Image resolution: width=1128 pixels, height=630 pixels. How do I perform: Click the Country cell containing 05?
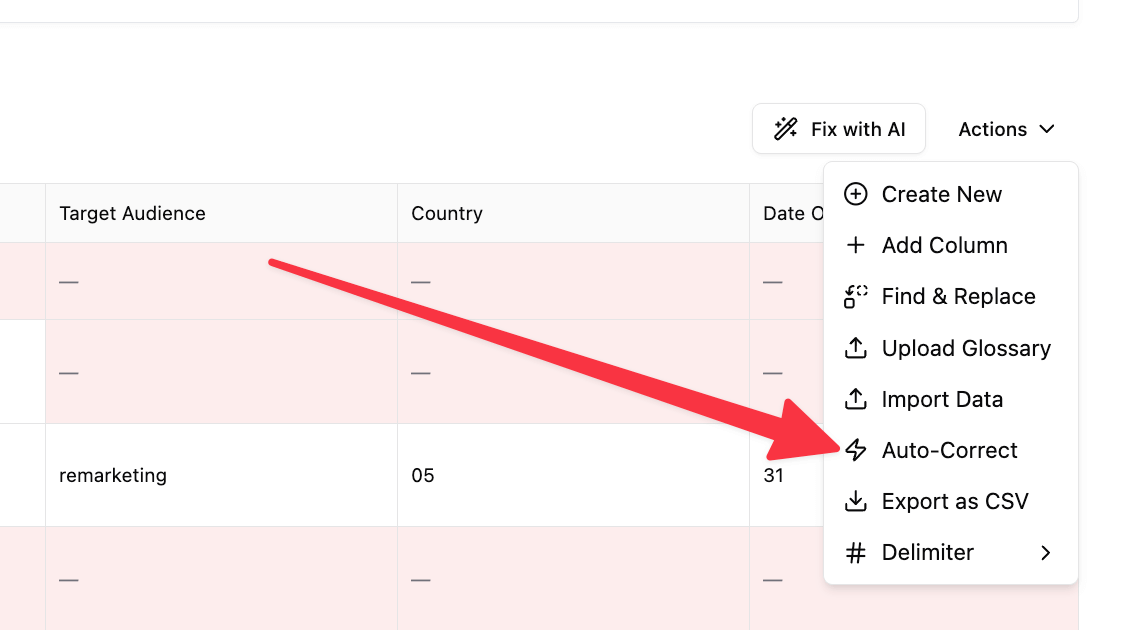pyautogui.click(x=423, y=475)
